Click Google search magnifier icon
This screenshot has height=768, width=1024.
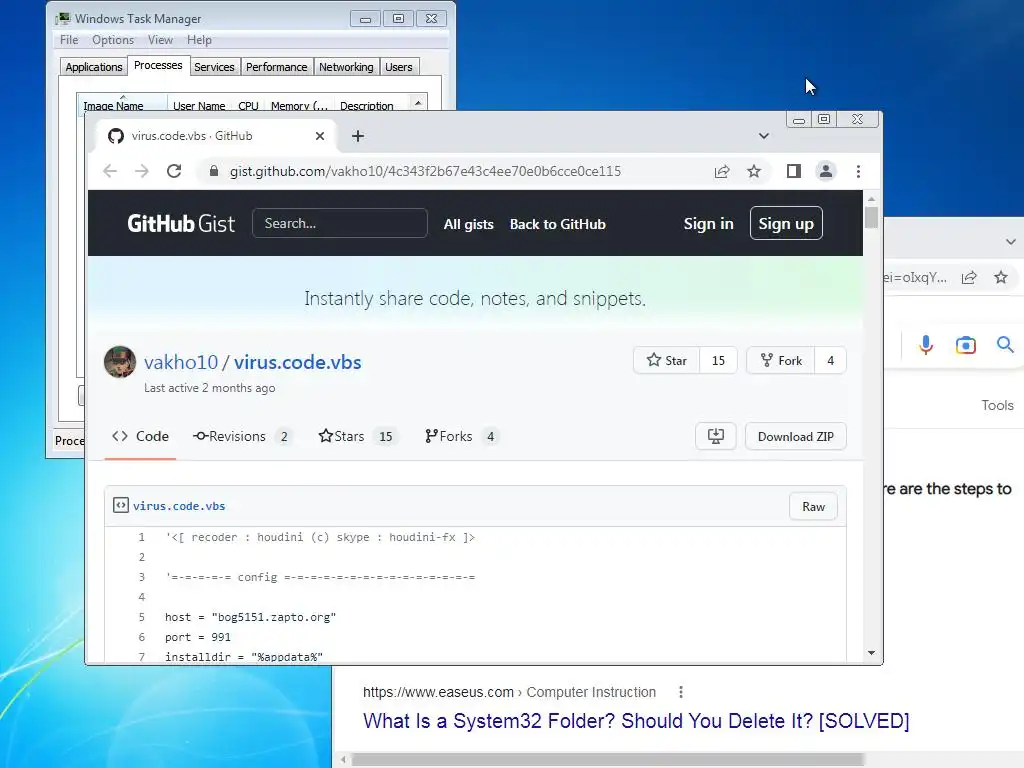(1005, 344)
